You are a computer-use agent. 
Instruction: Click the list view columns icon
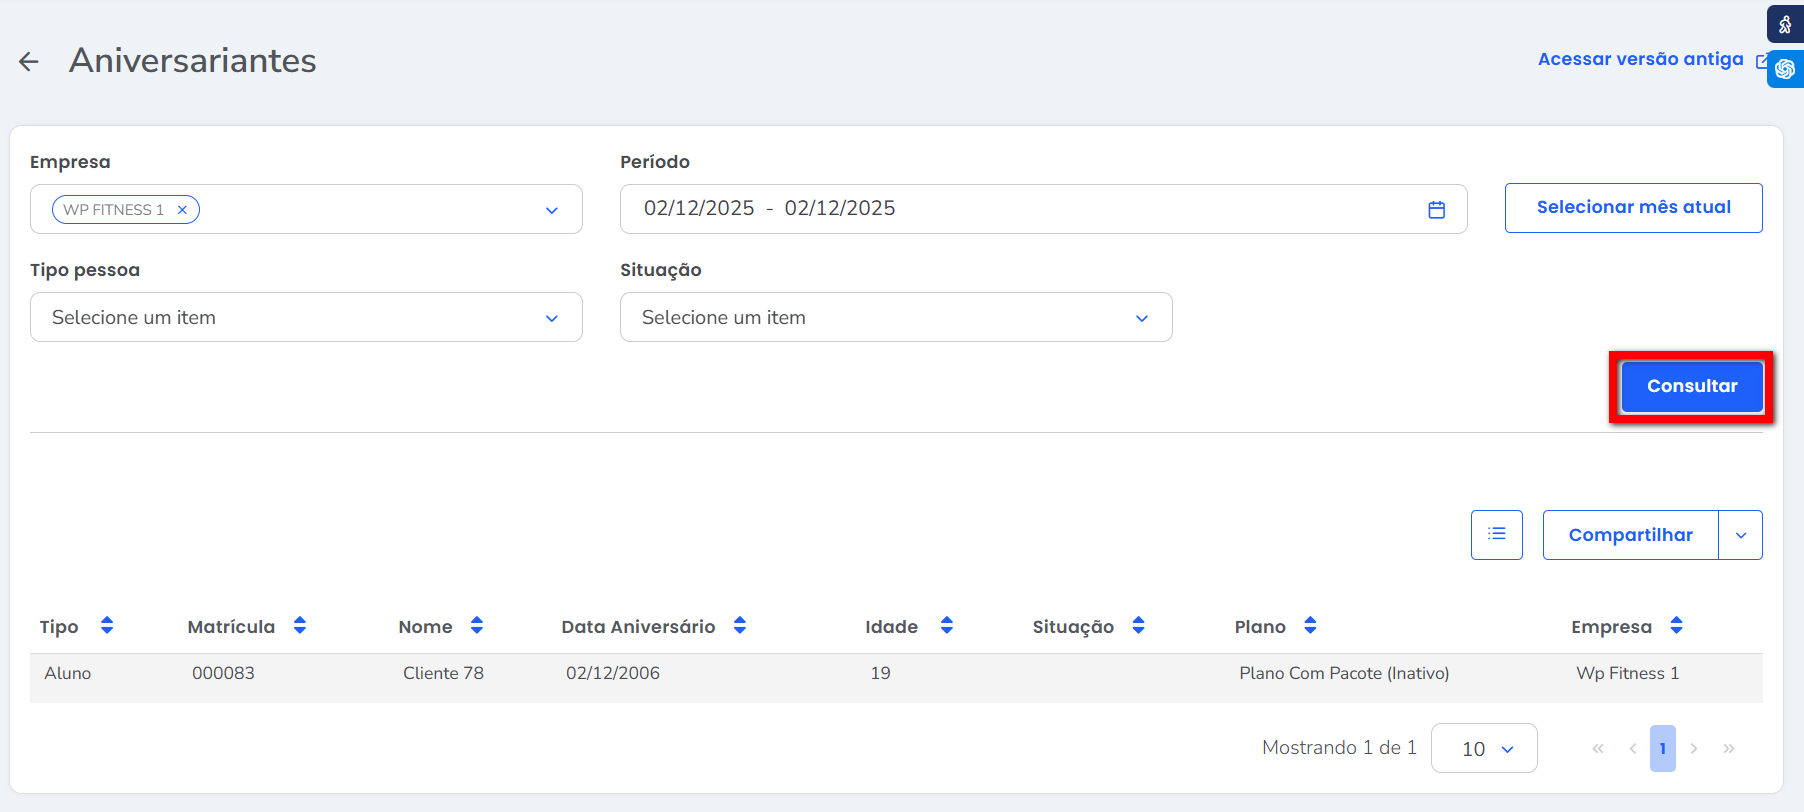[1496, 535]
